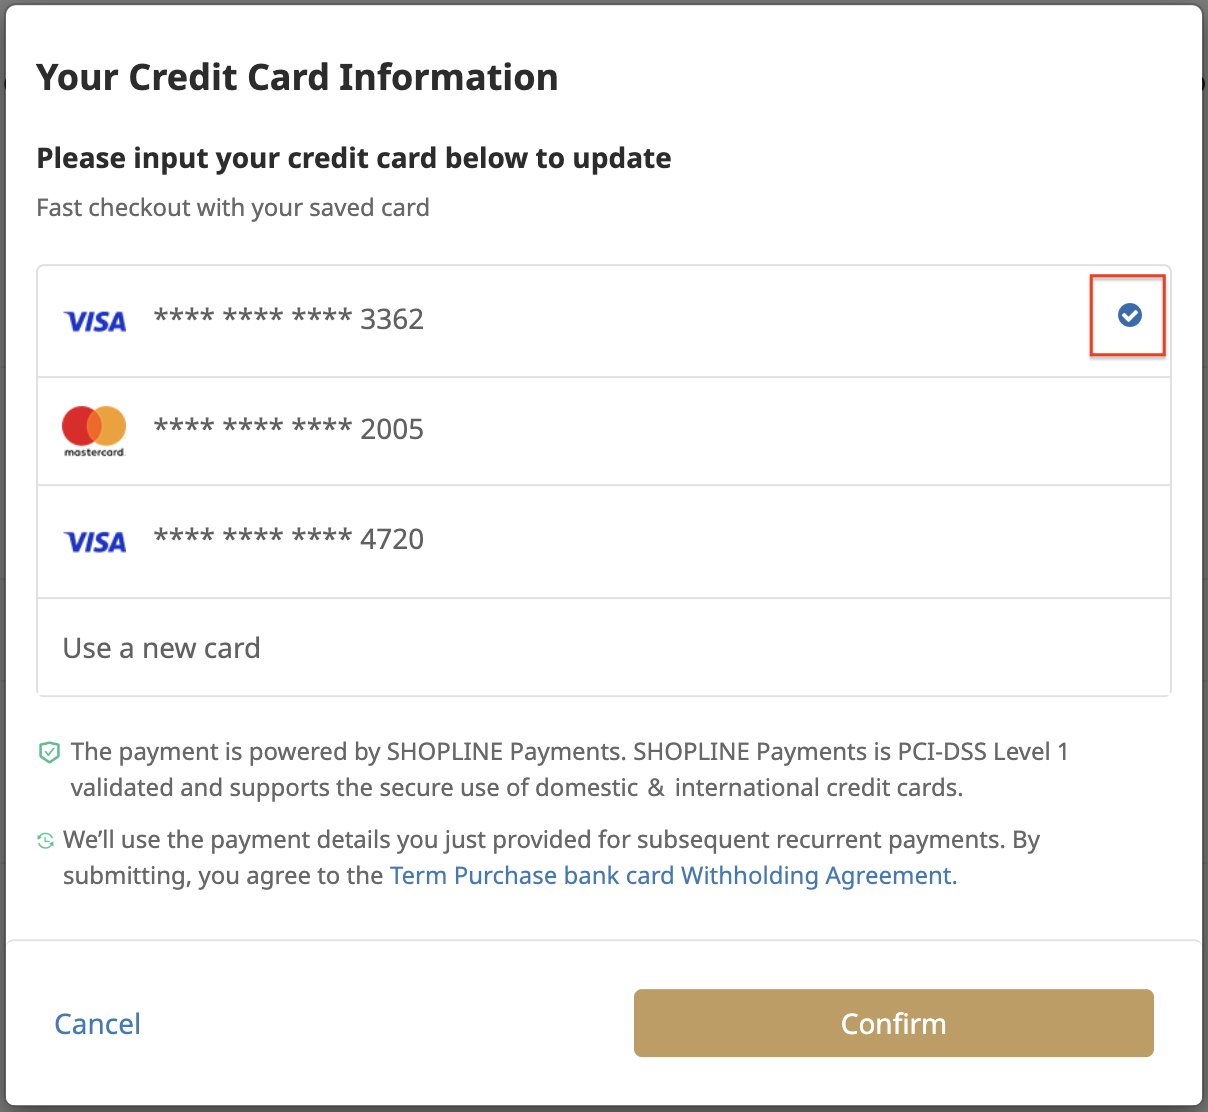Click the Fast checkout with saved card text

tap(233, 207)
